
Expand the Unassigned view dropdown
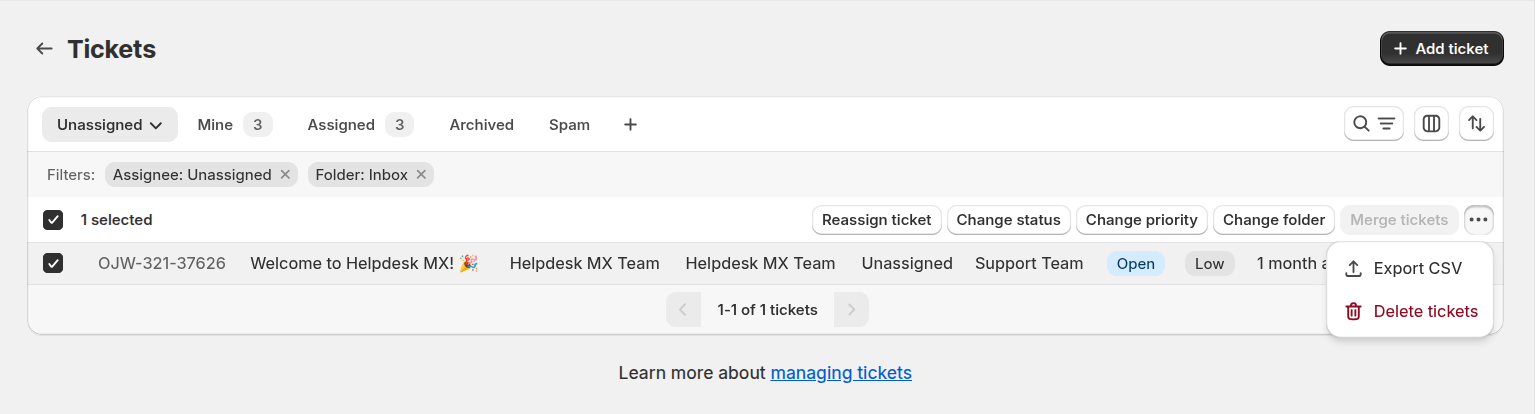point(109,125)
